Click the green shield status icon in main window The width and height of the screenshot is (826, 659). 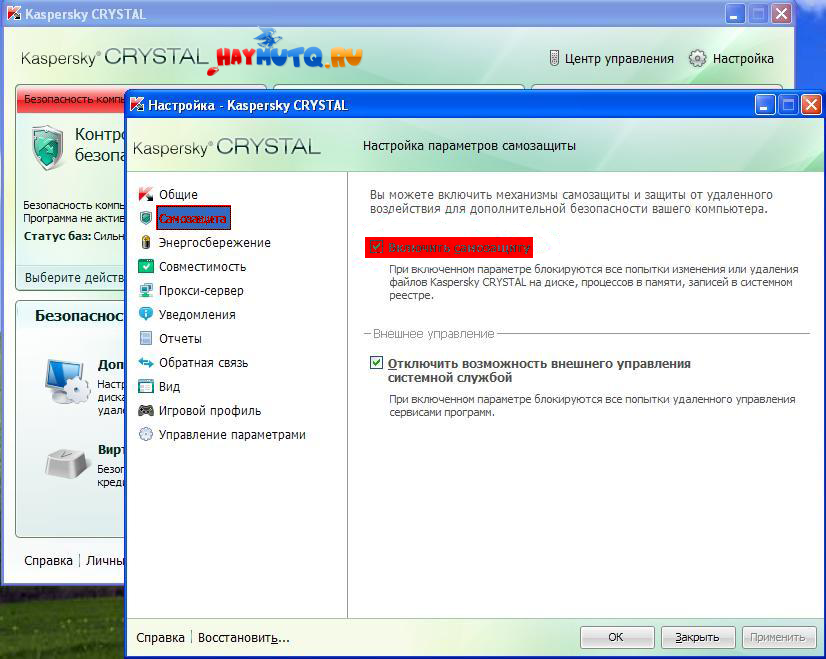[48, 148]
